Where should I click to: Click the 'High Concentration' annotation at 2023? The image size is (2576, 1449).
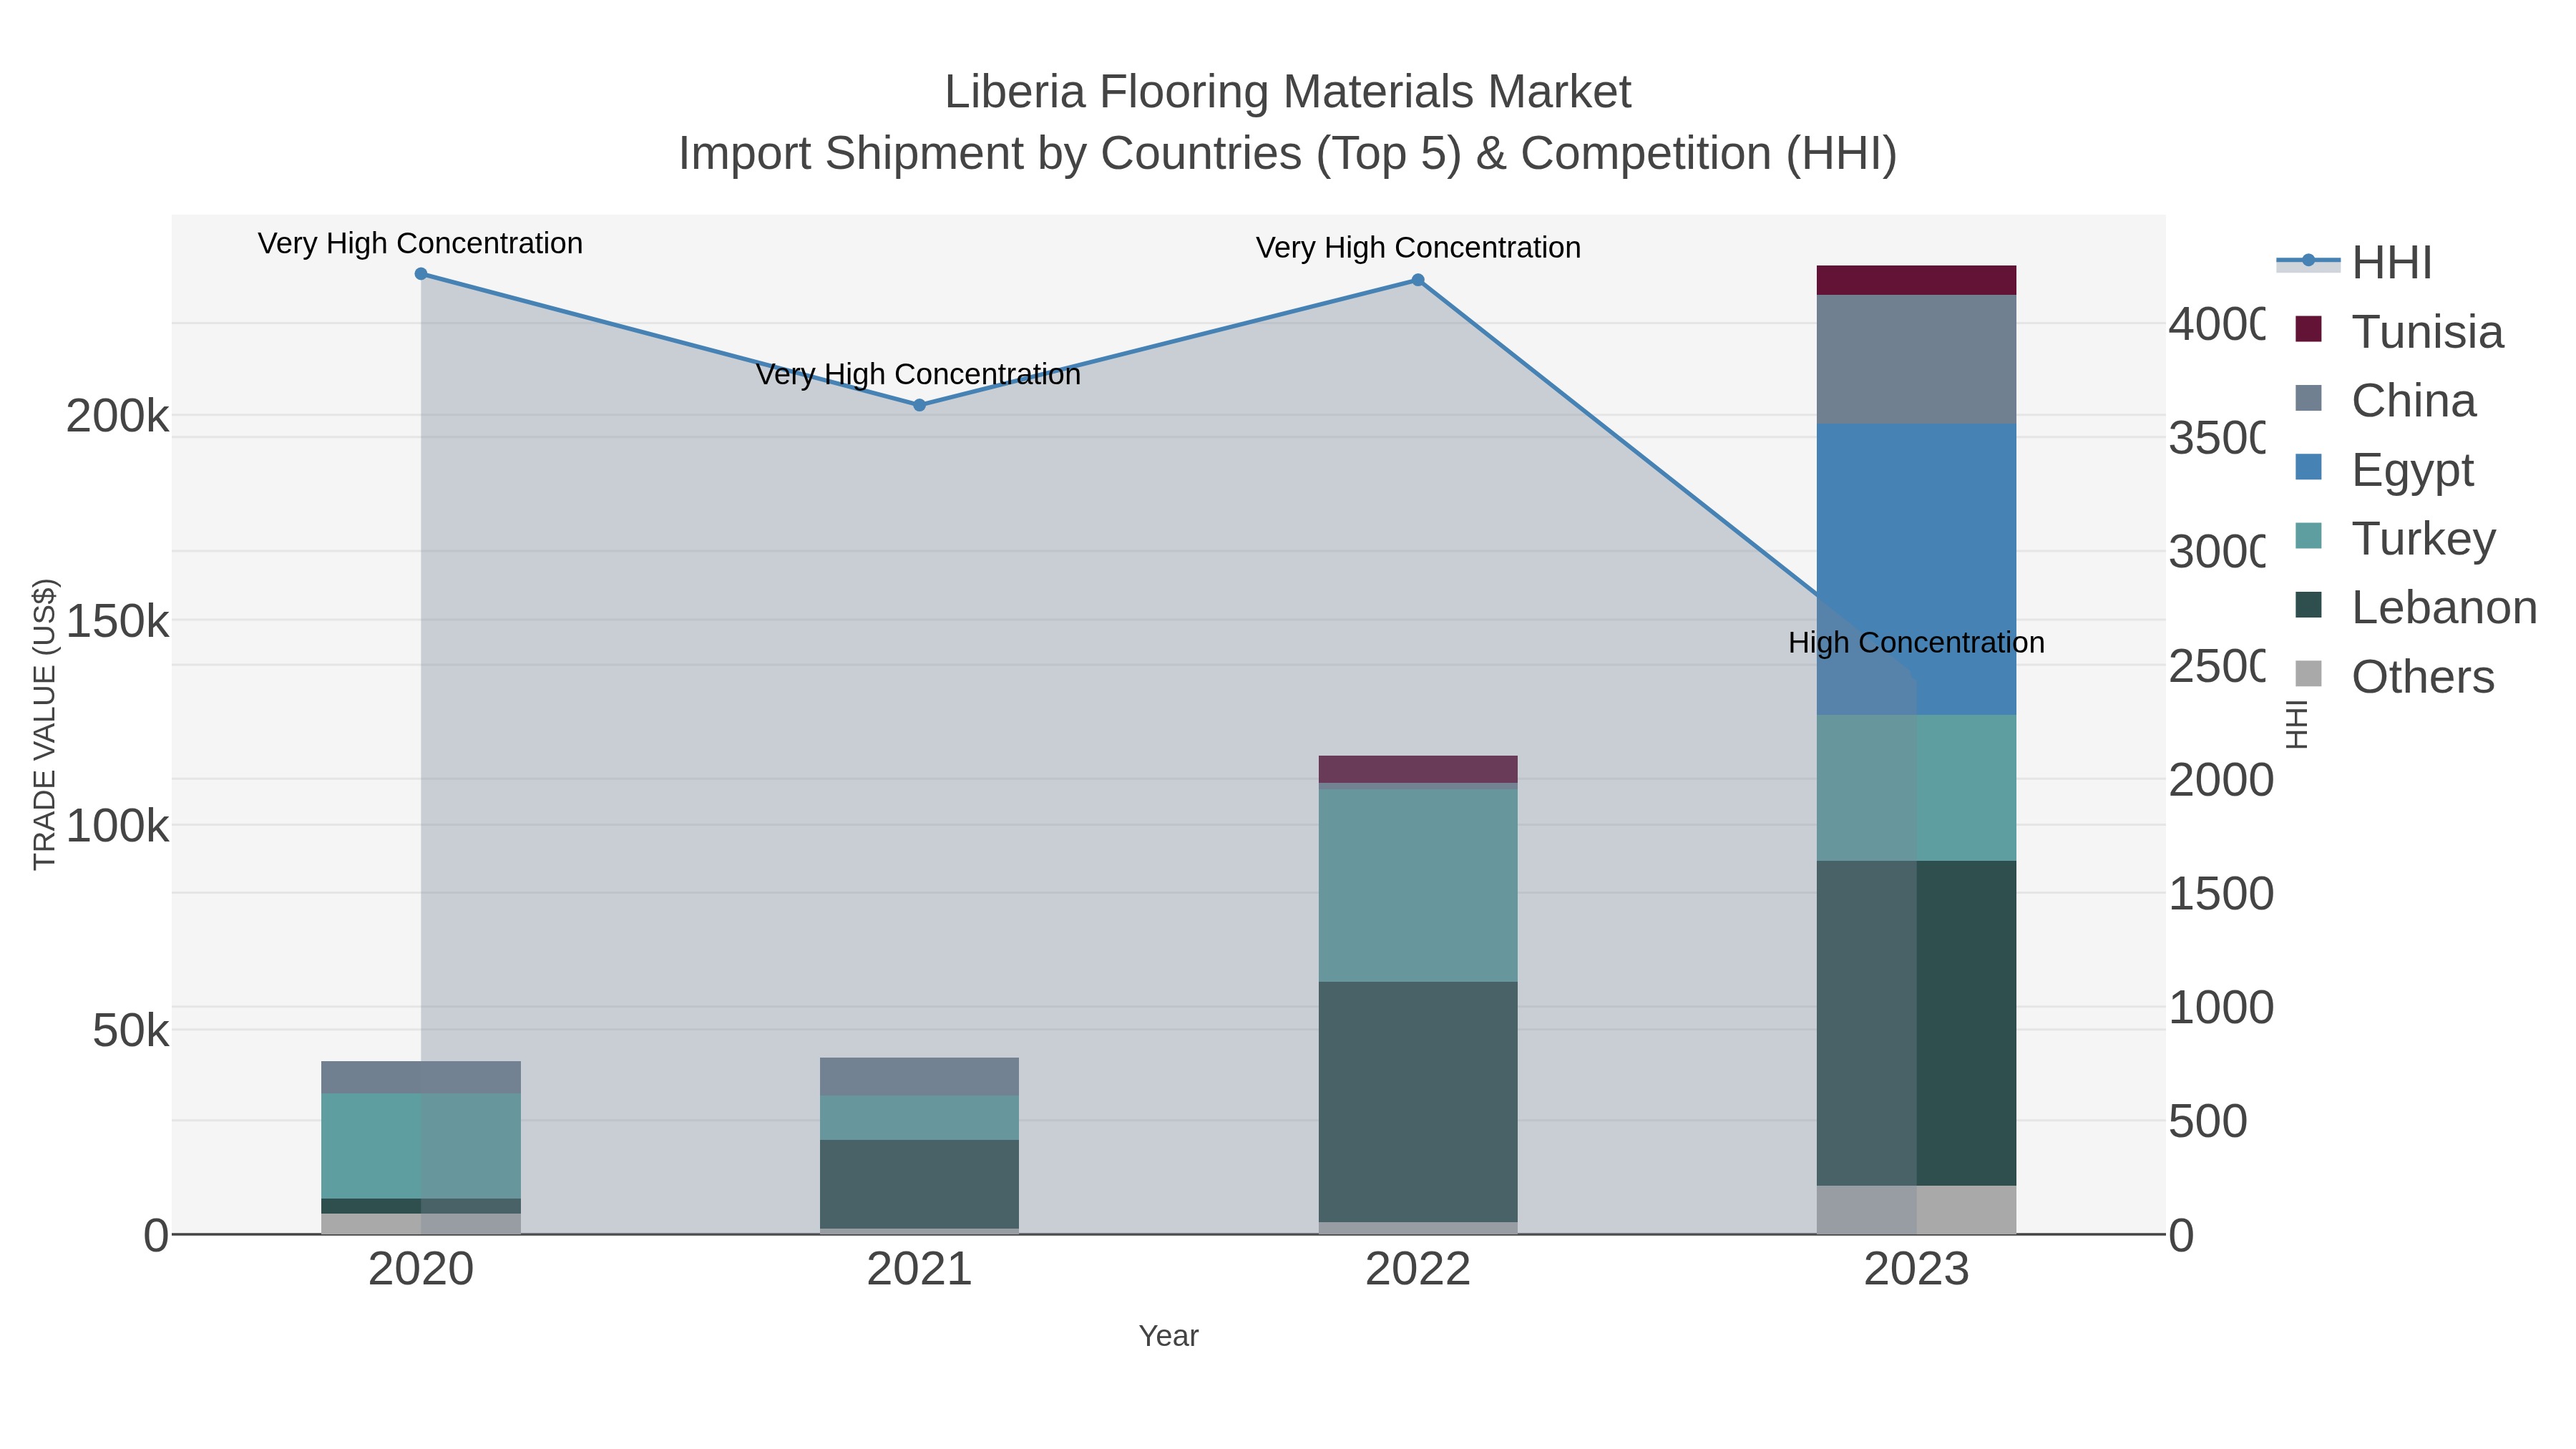1916,642
